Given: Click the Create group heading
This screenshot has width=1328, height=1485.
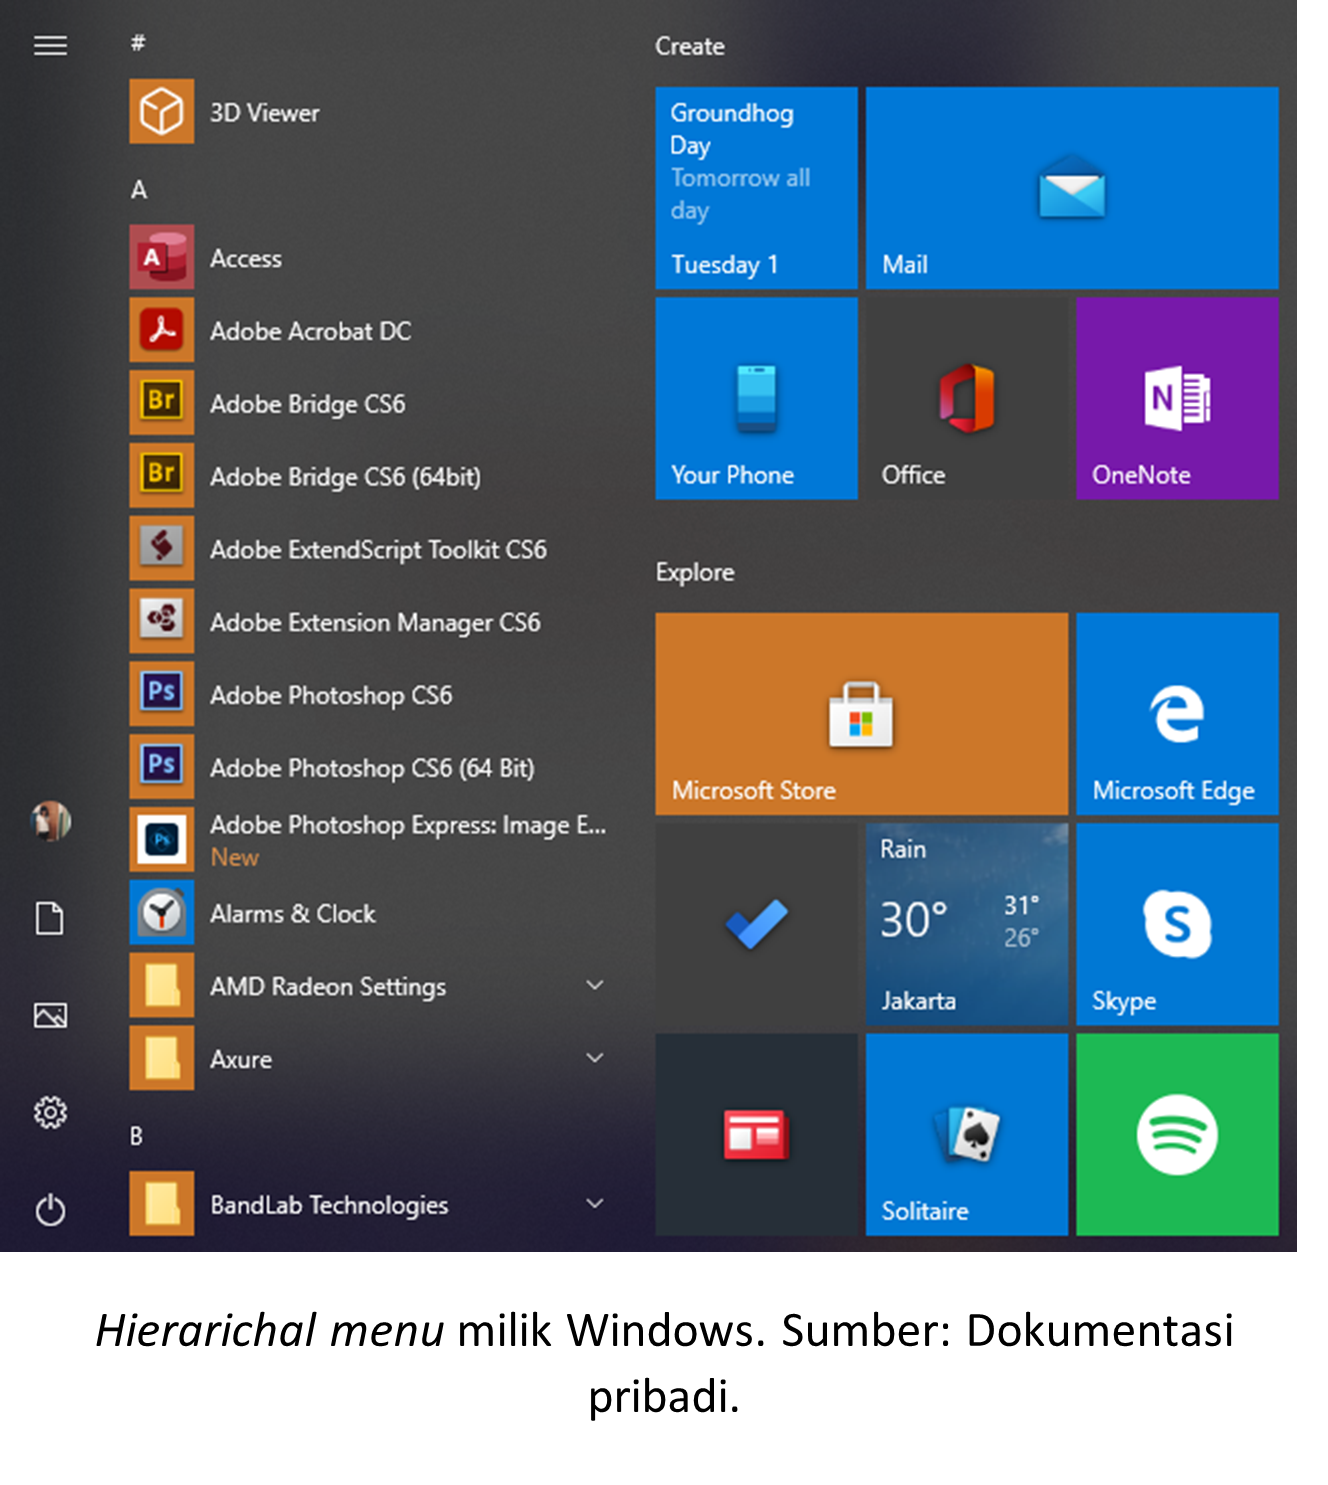Looking at the screenshot, I should coord(690,46).
